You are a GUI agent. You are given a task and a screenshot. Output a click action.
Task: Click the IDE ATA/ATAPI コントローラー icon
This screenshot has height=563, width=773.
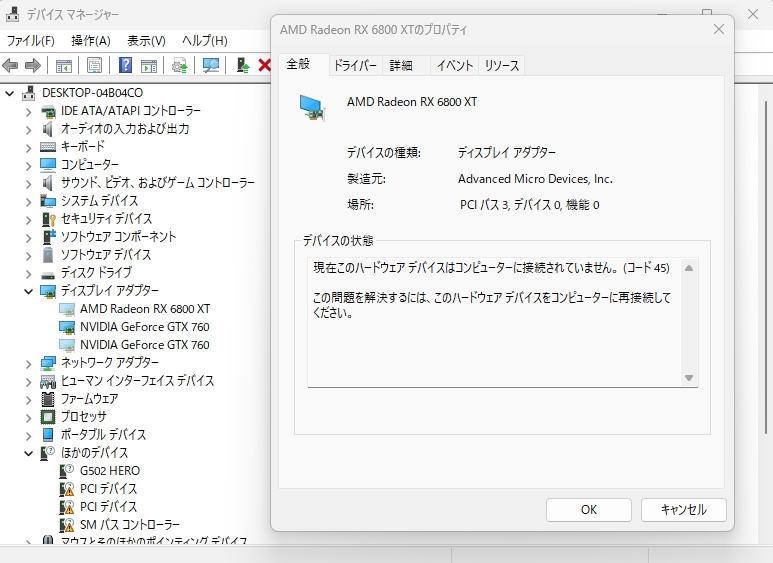click(48, 111)
